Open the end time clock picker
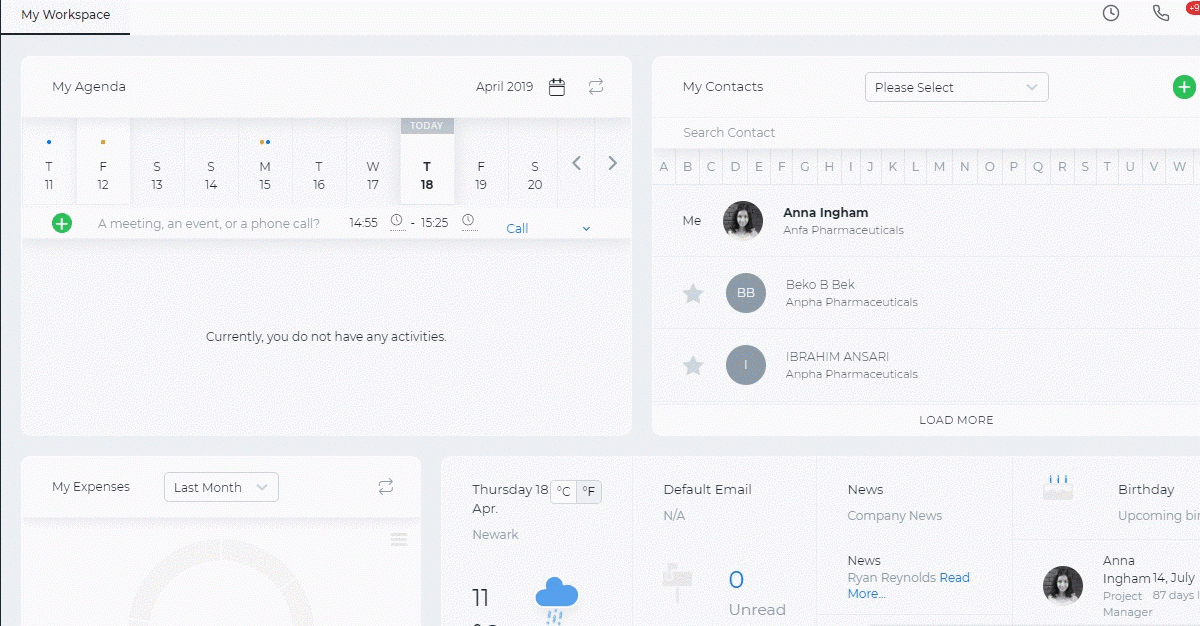Screen dimensions: 1200x626 point(468,221)
